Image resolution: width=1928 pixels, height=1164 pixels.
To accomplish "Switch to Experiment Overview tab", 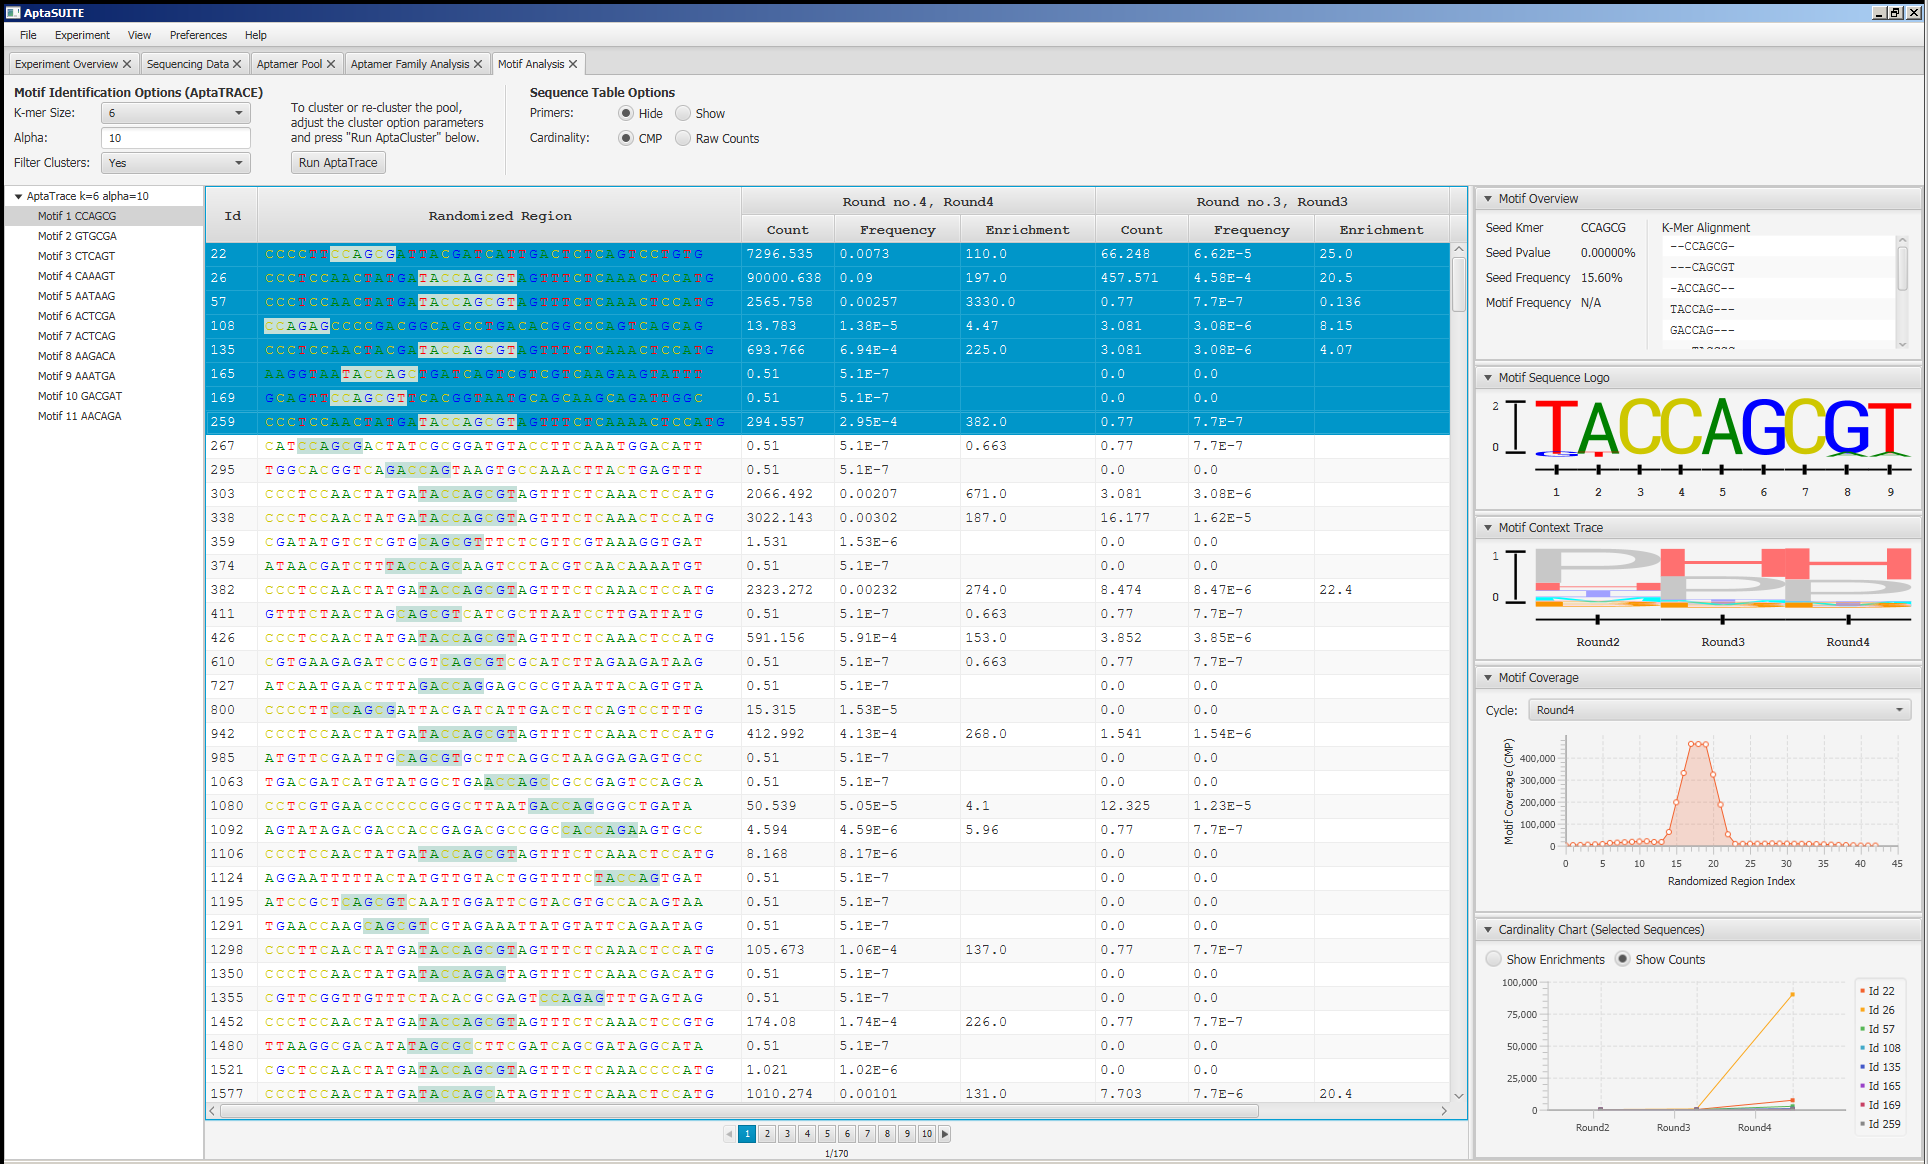I will [x=66, y=64].
